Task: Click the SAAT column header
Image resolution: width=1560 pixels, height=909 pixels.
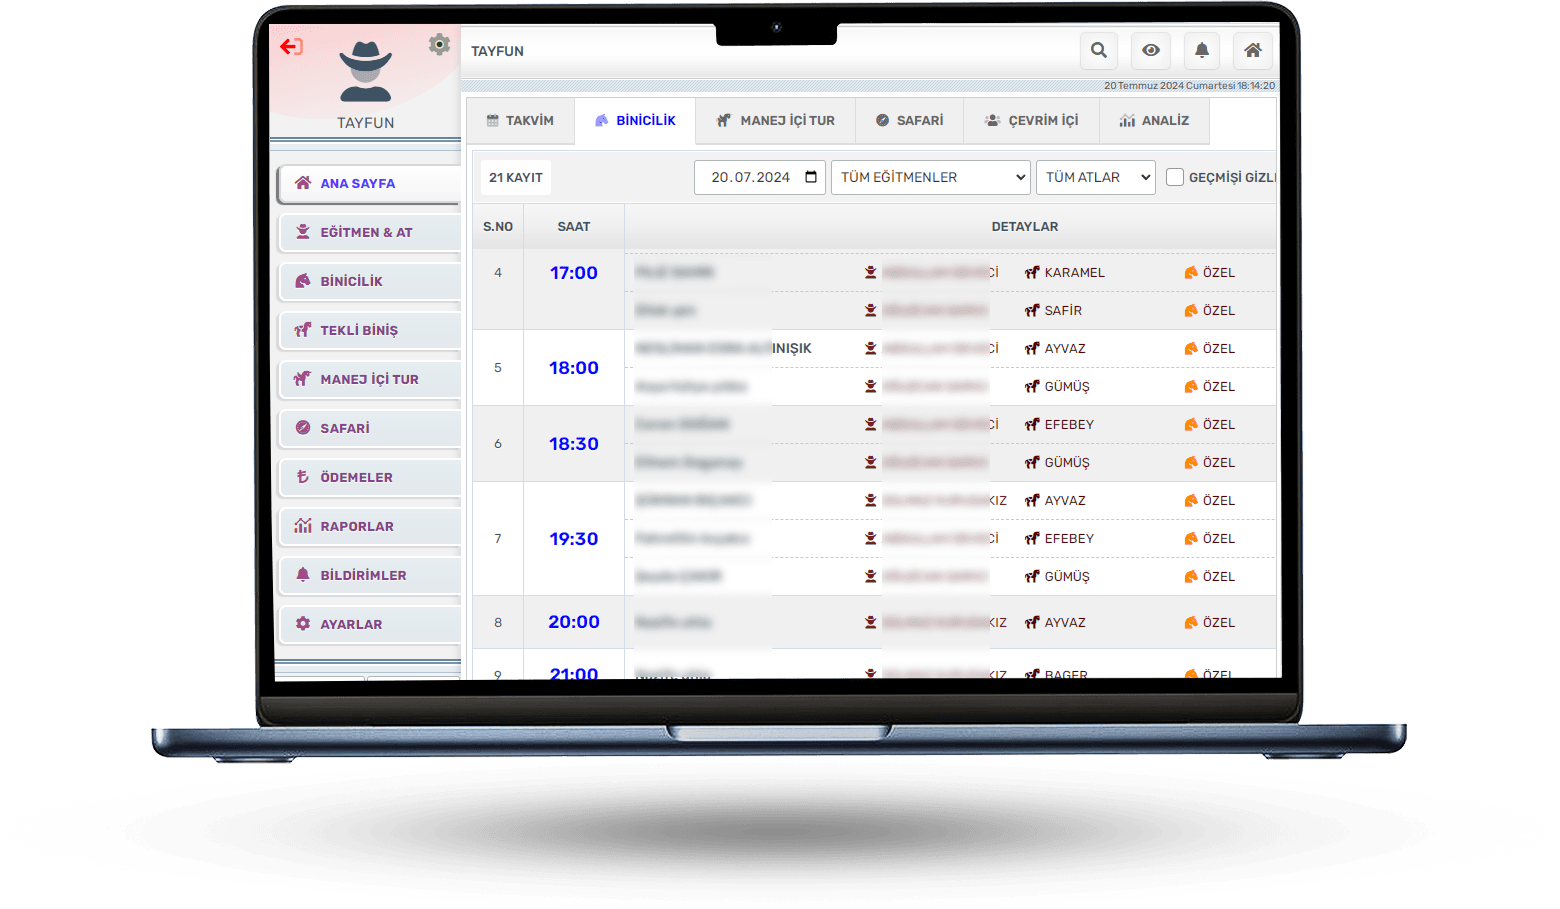Action: pos(574,227)
